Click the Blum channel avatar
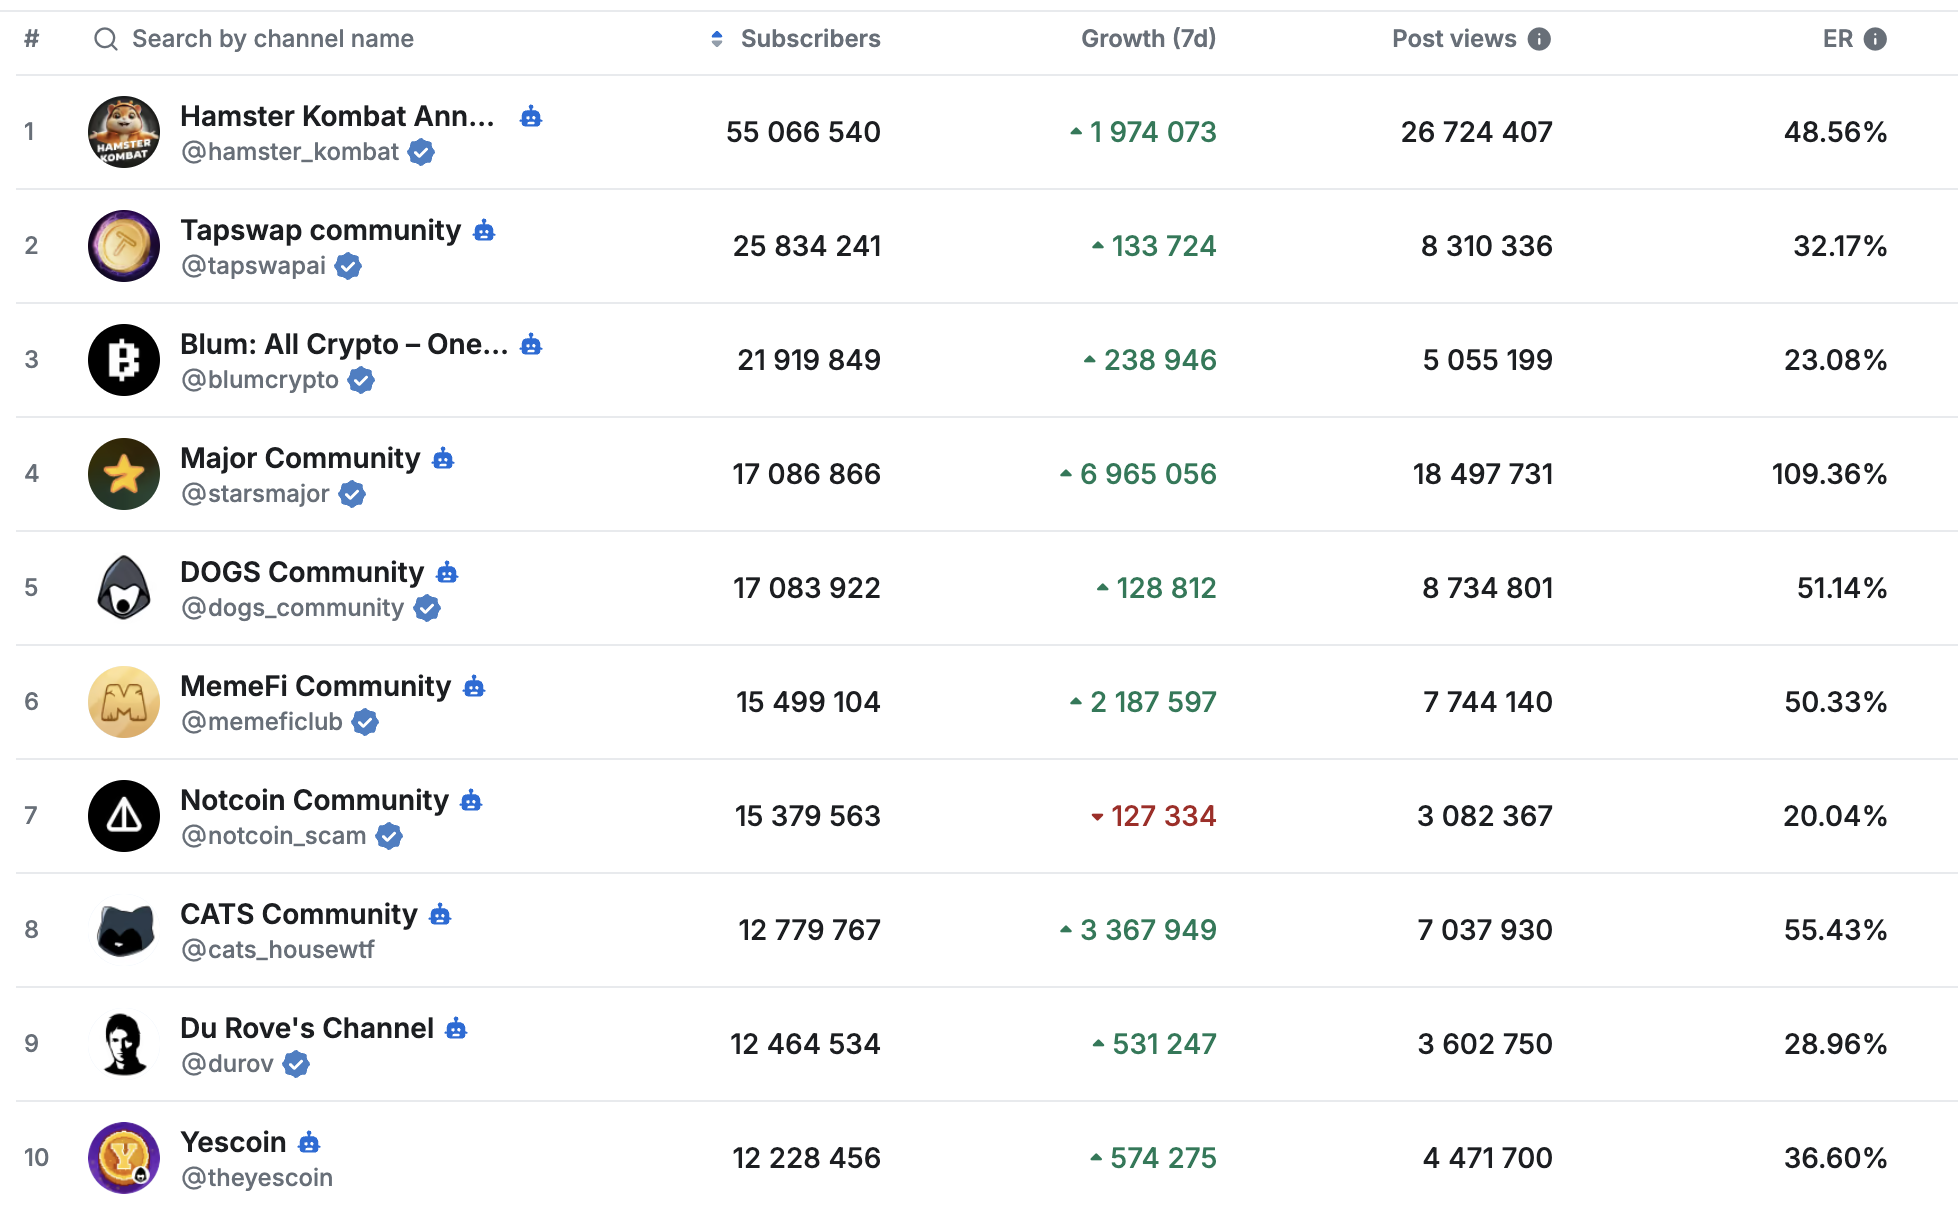 pos(124,360)
